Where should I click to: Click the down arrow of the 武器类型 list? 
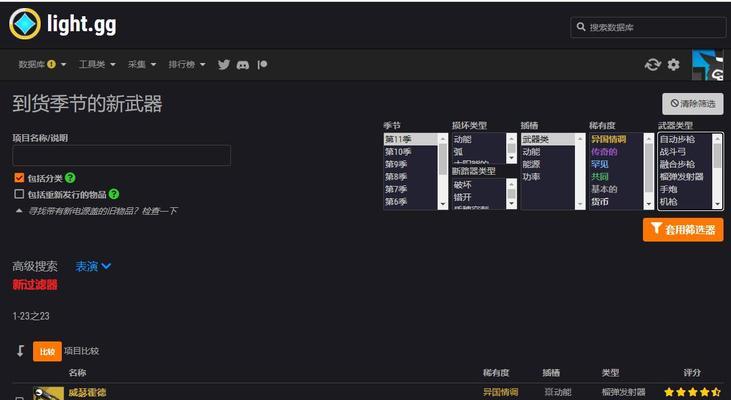(717, 204)
